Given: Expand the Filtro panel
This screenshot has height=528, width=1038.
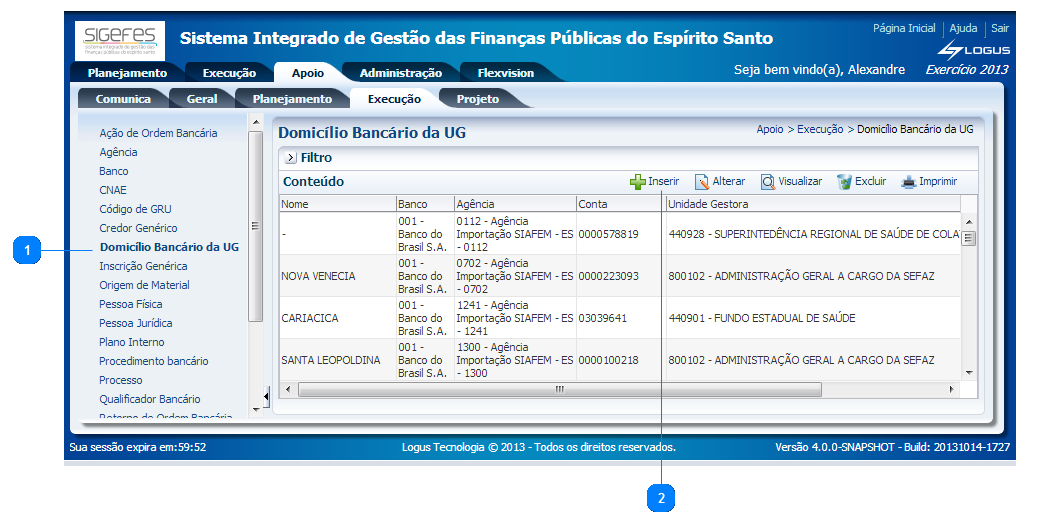Looking at the screenshot, I should pyautogui.click(x=290, y=158).
